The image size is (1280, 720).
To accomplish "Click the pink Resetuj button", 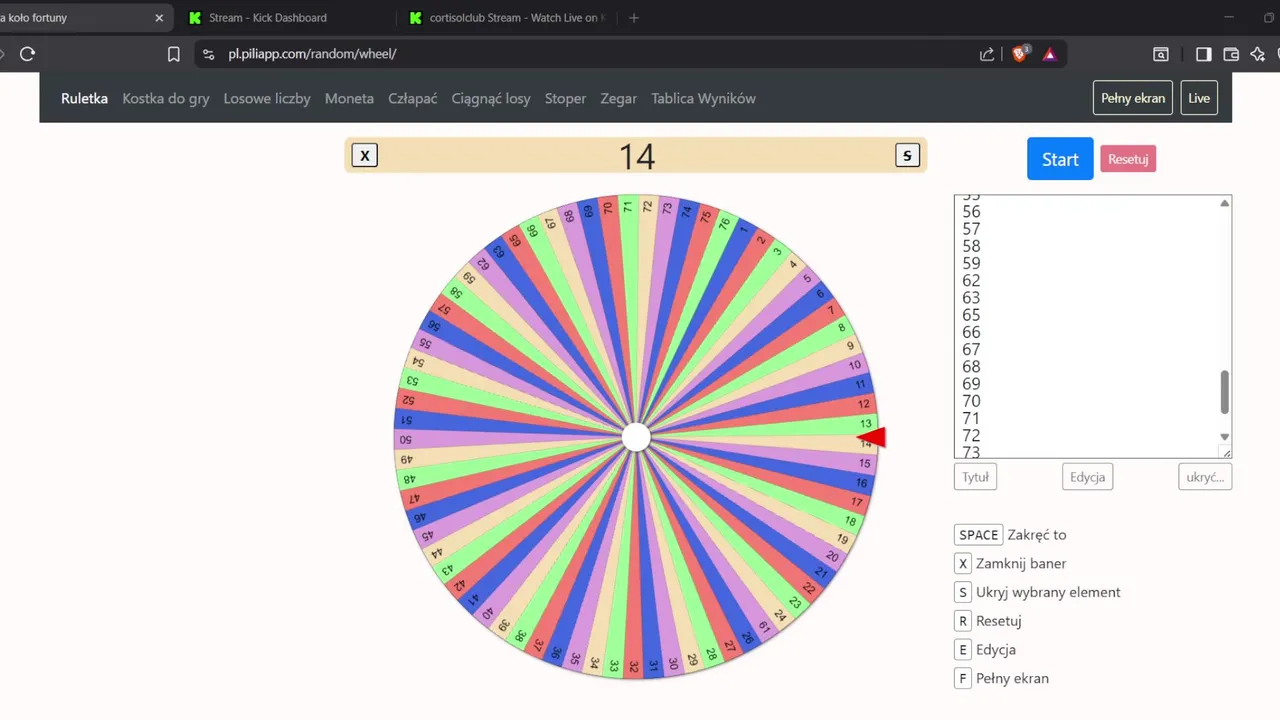I will (x=1128, y=159).
